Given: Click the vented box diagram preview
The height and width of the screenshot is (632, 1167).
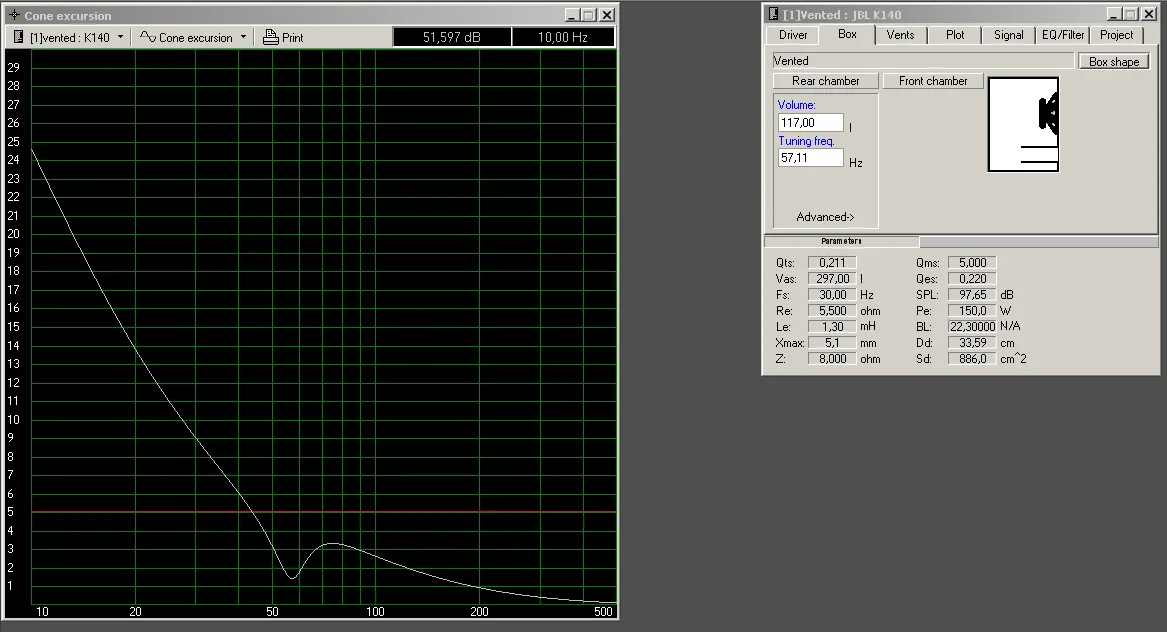Looking at the screenshot, I should pos(1023,125).
